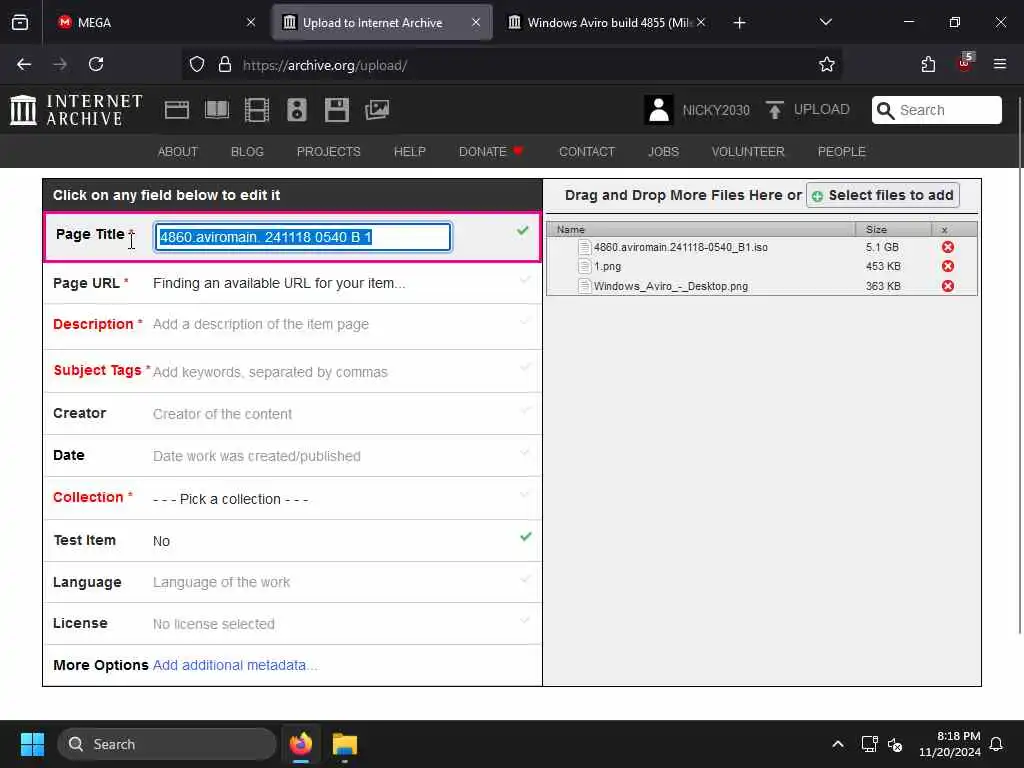Screen dimensions: 1024x768
Task: Open the JOBS menu item
Action: click(664, 152)
